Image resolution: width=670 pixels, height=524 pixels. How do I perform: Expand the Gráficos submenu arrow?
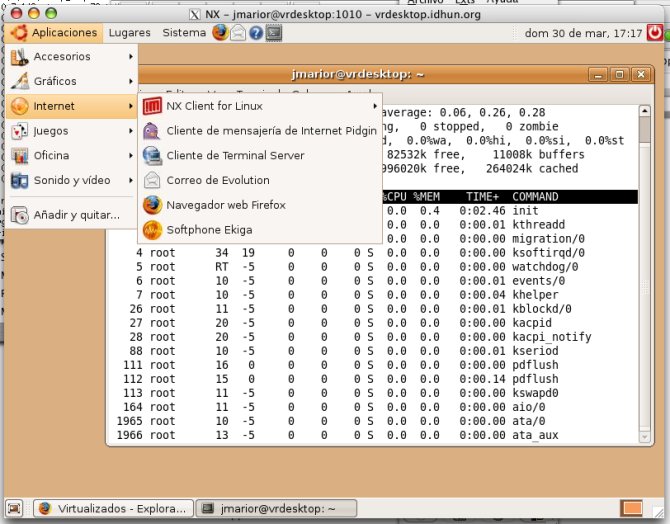[x=131, y=81]
